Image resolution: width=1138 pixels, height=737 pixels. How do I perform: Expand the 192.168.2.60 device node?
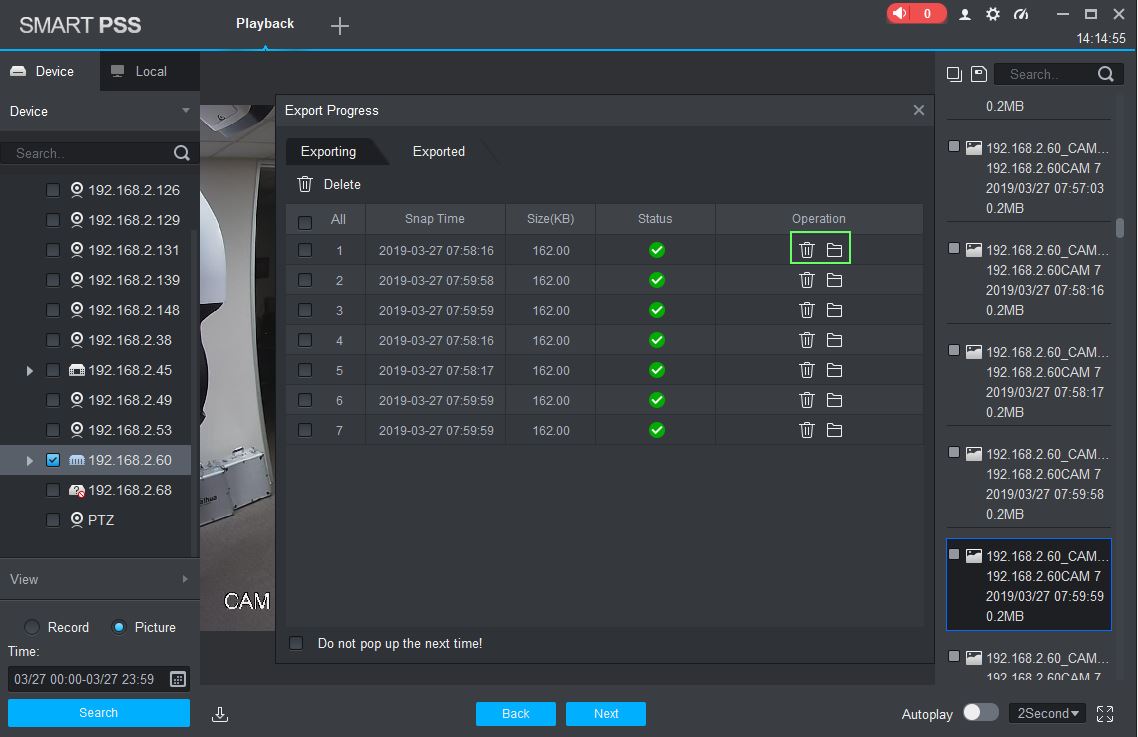(30, 461)
